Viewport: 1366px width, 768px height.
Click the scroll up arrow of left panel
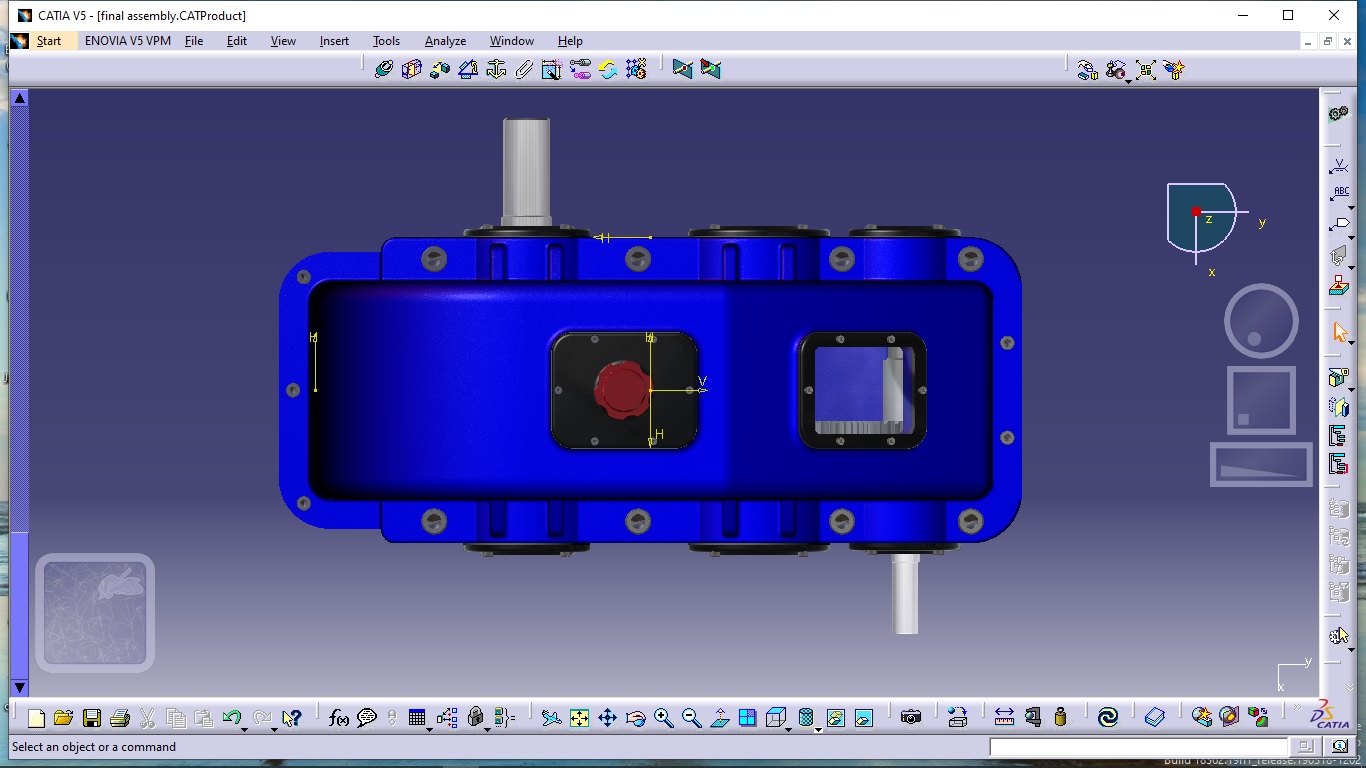19,97
